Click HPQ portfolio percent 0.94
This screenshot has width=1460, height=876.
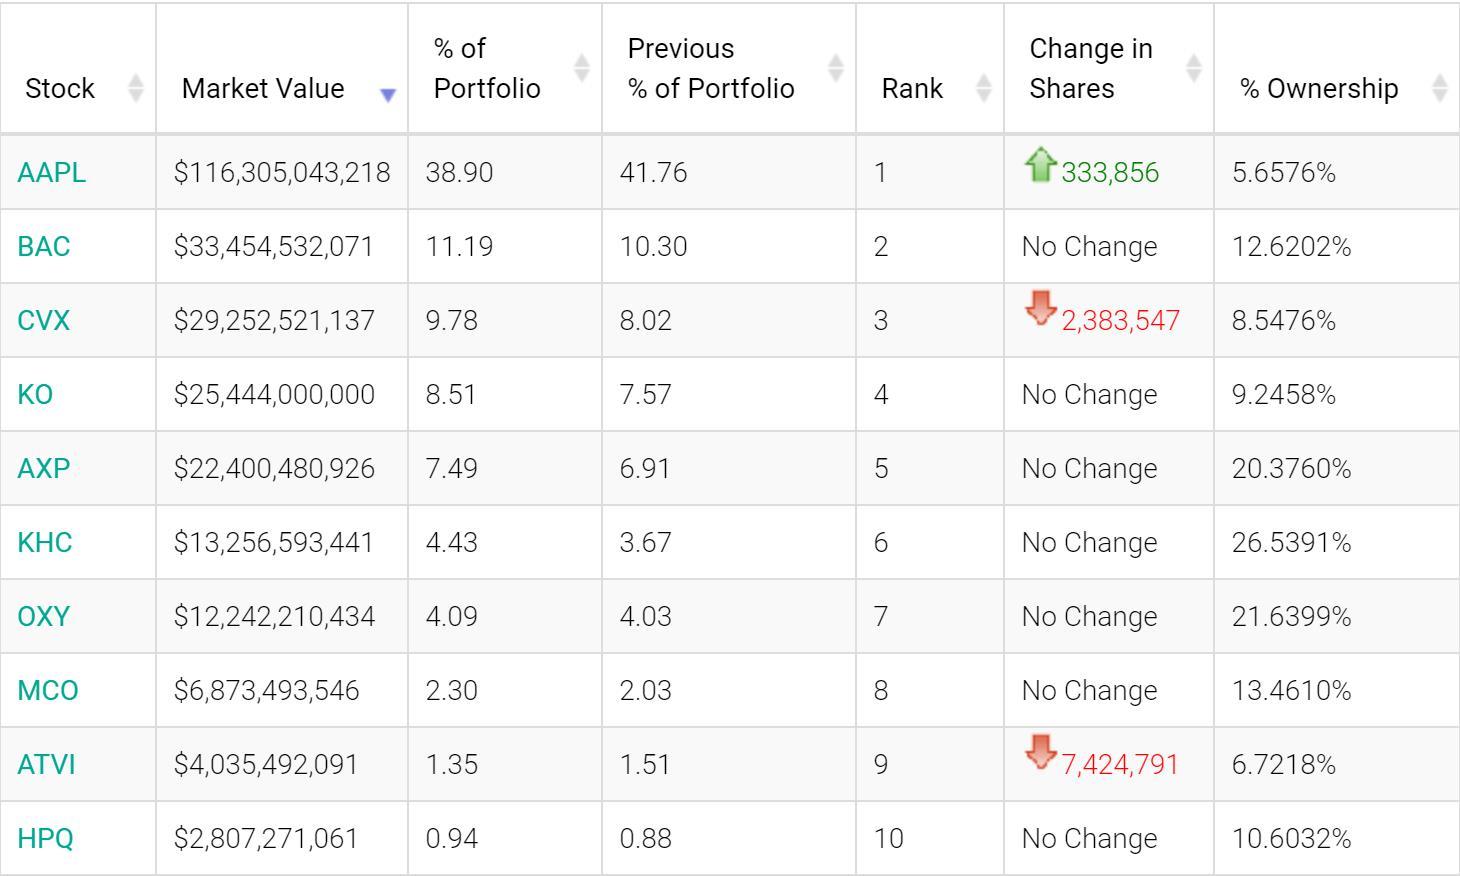point(451,838)
